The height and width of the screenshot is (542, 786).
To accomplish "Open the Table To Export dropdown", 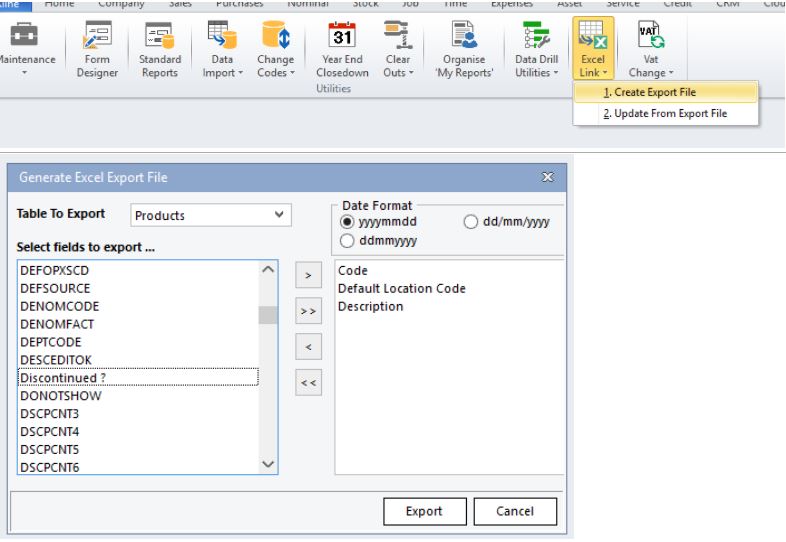I will pyautogui.click(x=211, y=215).
